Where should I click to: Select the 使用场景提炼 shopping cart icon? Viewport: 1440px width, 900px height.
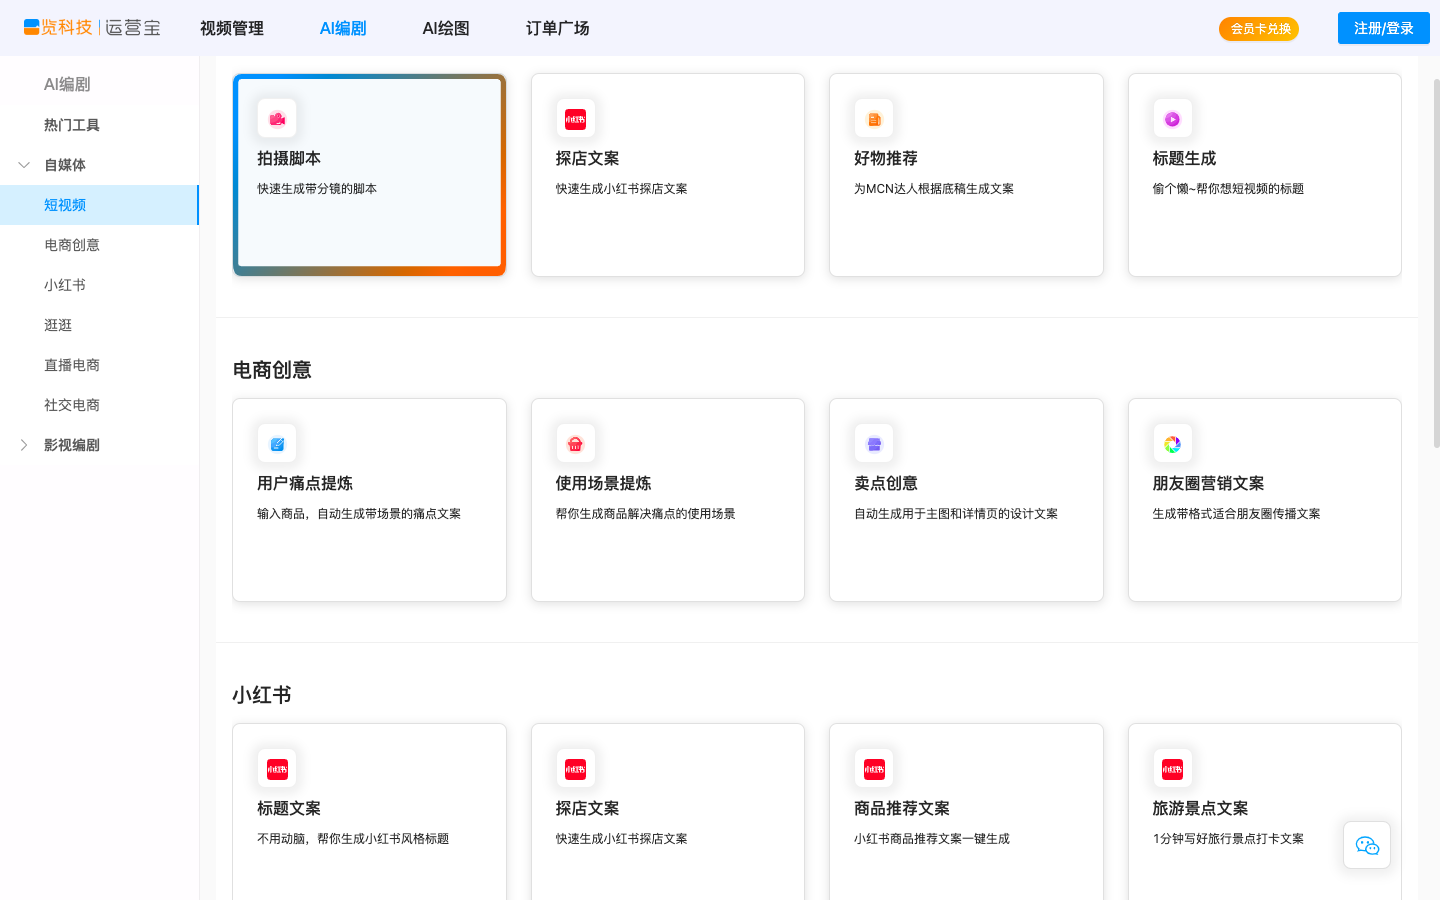[575, 443]
